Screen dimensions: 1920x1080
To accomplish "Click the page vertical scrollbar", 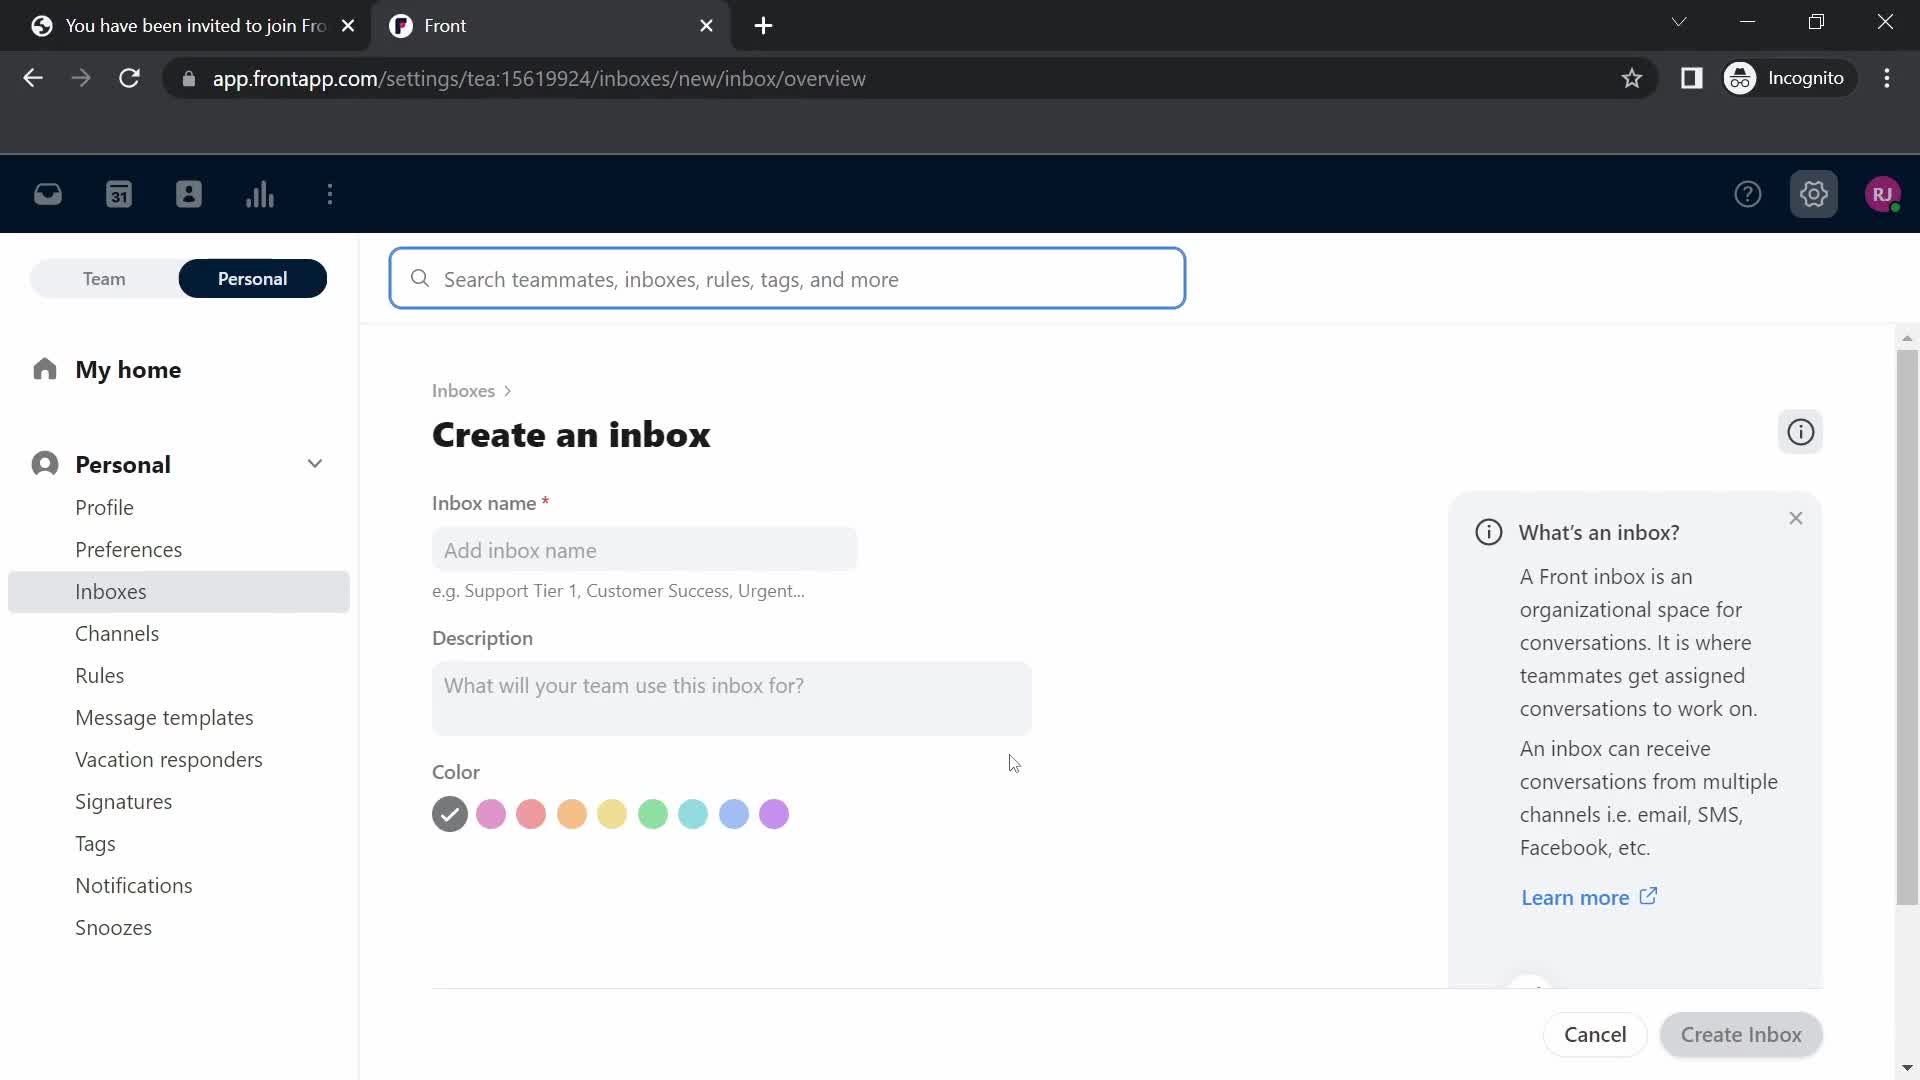I will tap(1907, 627).
